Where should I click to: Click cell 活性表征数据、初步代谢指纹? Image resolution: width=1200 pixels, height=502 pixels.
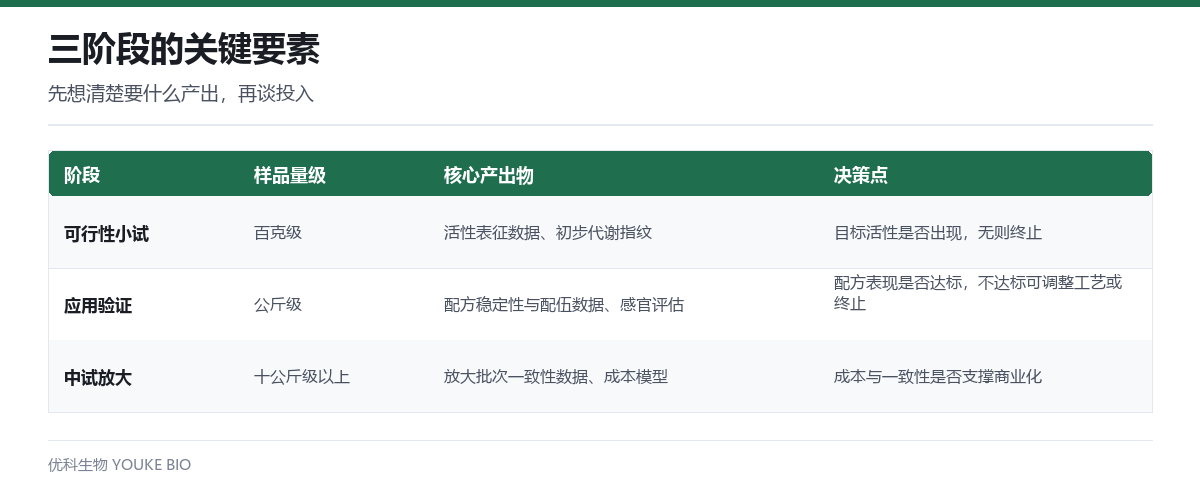click(x=548, y=233)
